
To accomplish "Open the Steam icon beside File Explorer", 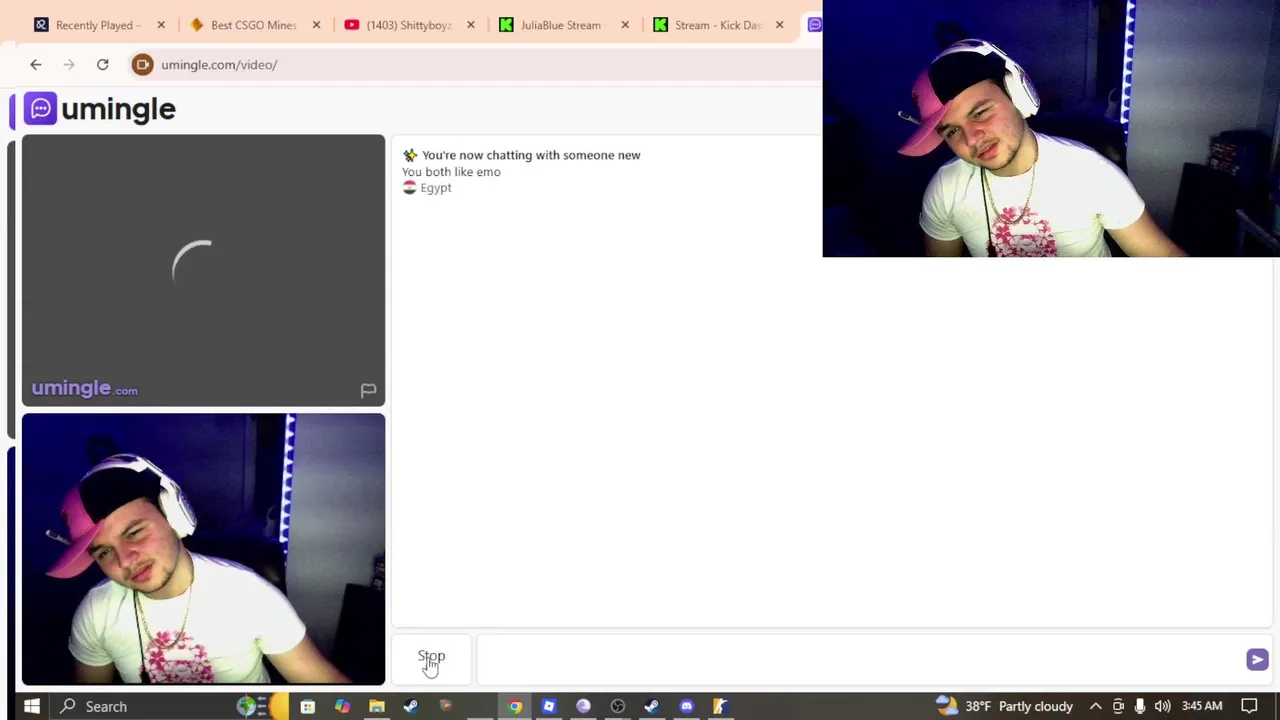I will [411, 706].
